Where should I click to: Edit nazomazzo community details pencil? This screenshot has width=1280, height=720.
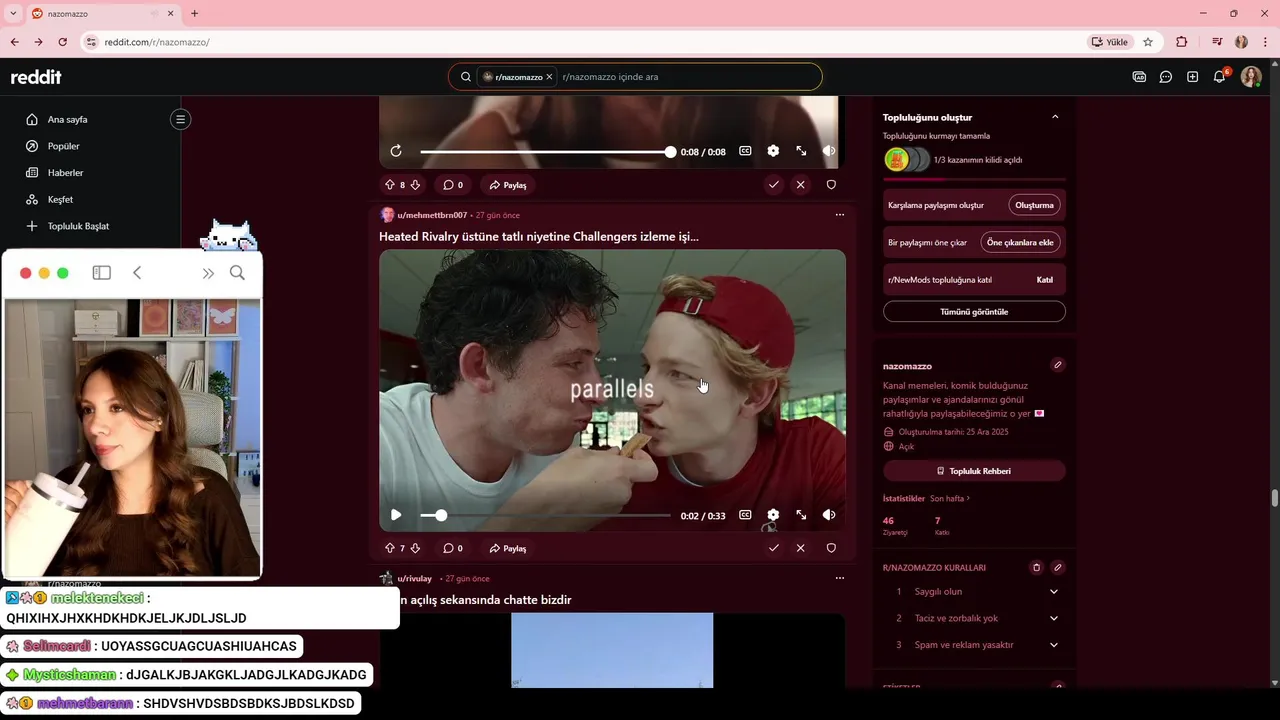[x=1058, y=365]
